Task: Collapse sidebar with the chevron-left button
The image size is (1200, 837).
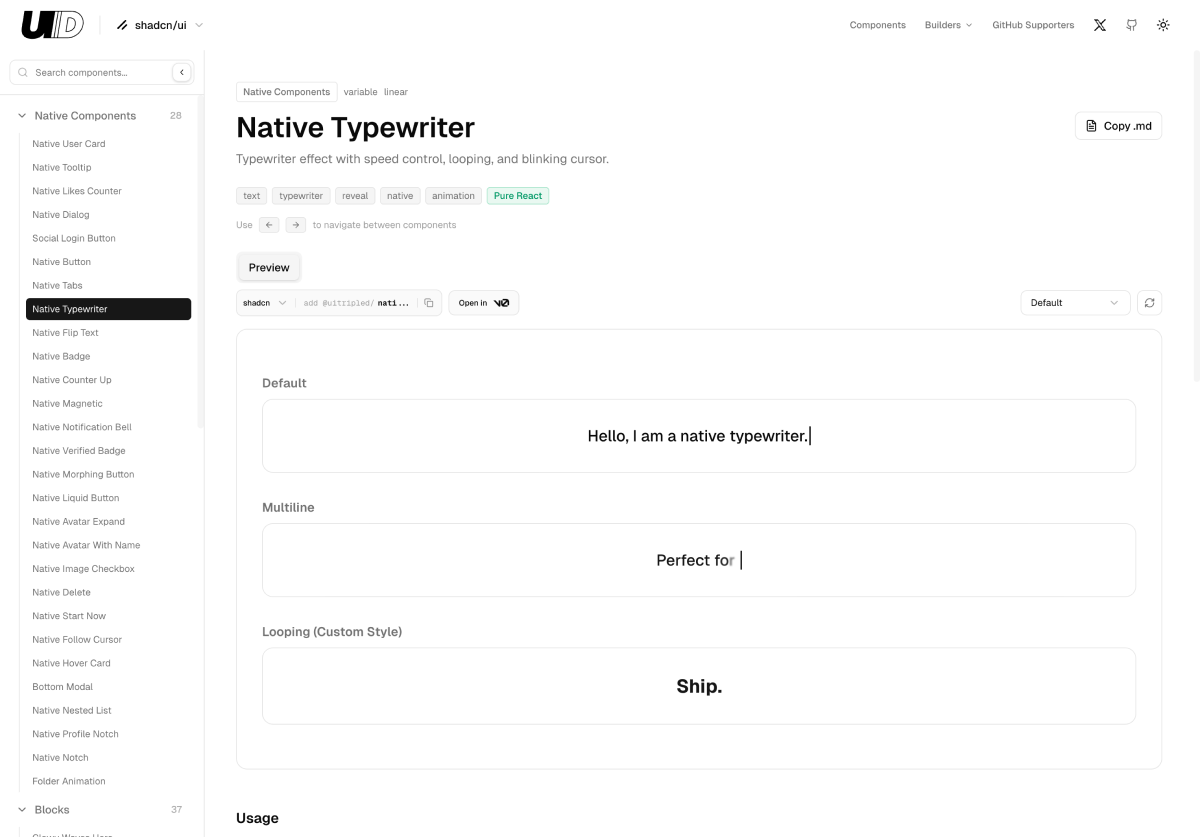Action: coord(181,72)
